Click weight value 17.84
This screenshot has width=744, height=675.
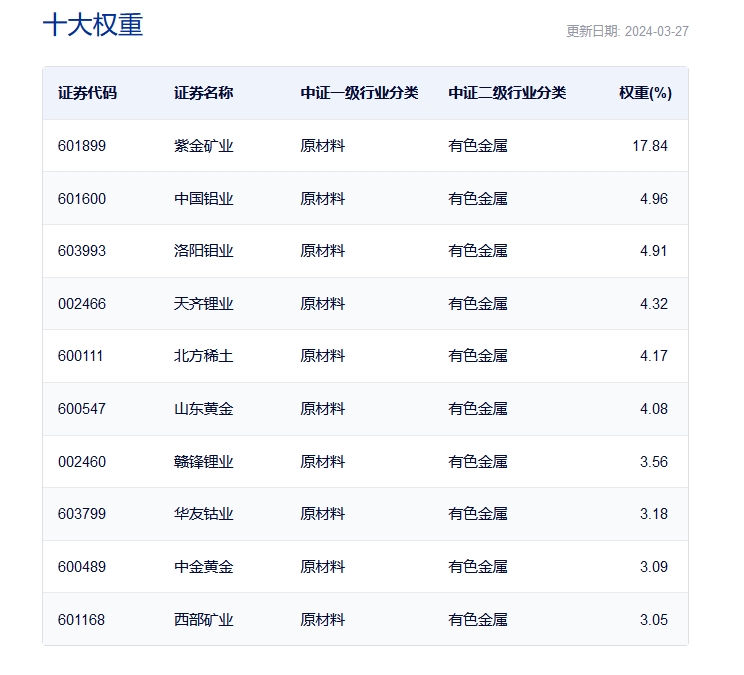(650, 146)
